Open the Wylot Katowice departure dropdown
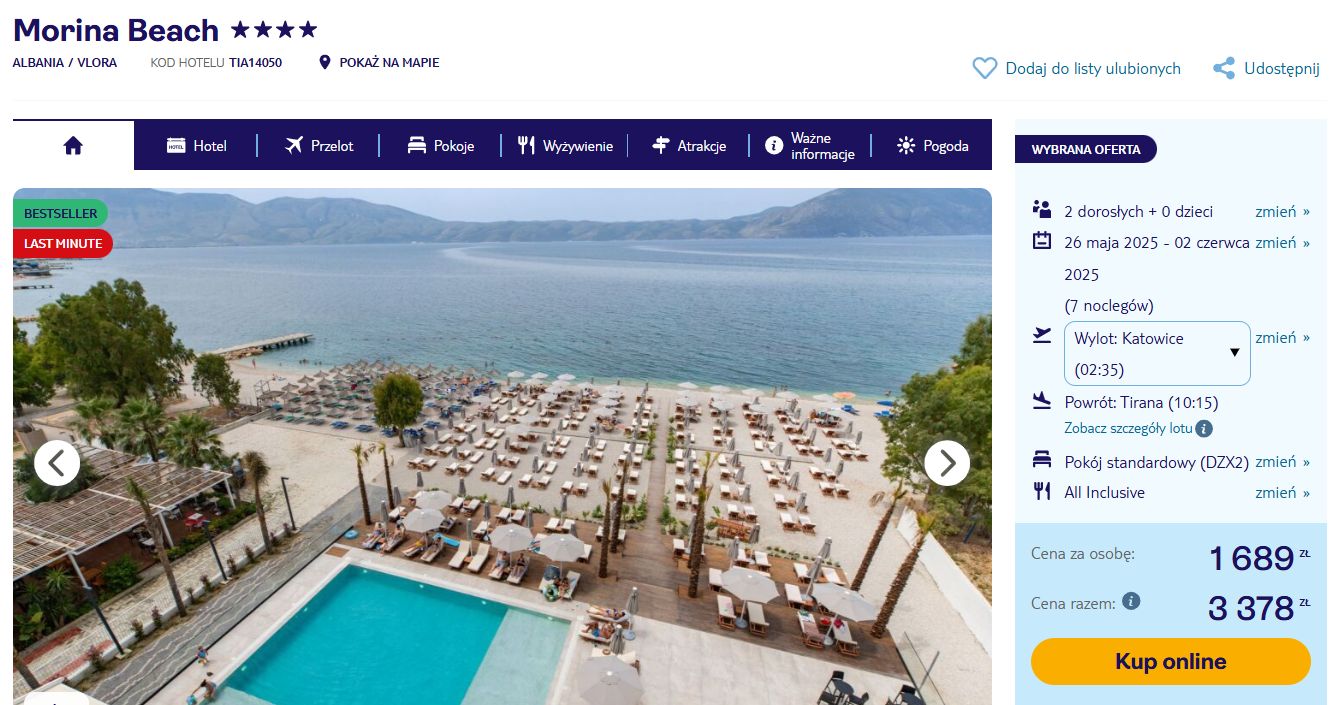Image resolution: width=1338 pixels, height=705 pixels. coord(1157,354)
